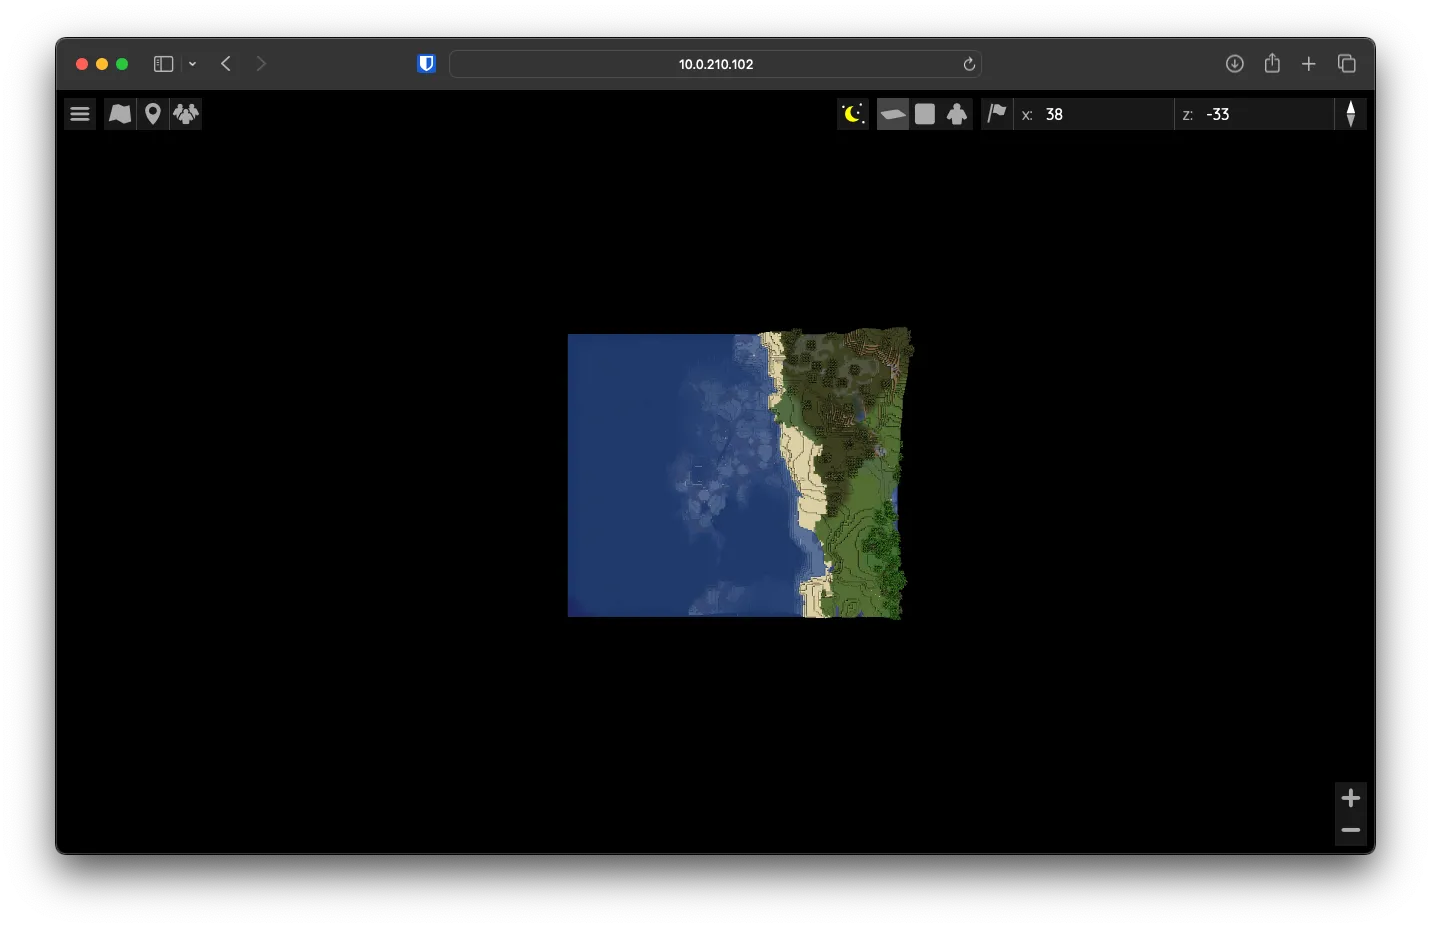This screenshot has width=1431, height=928.
Task: Go forward in Safari
Action: coord(261,64)
